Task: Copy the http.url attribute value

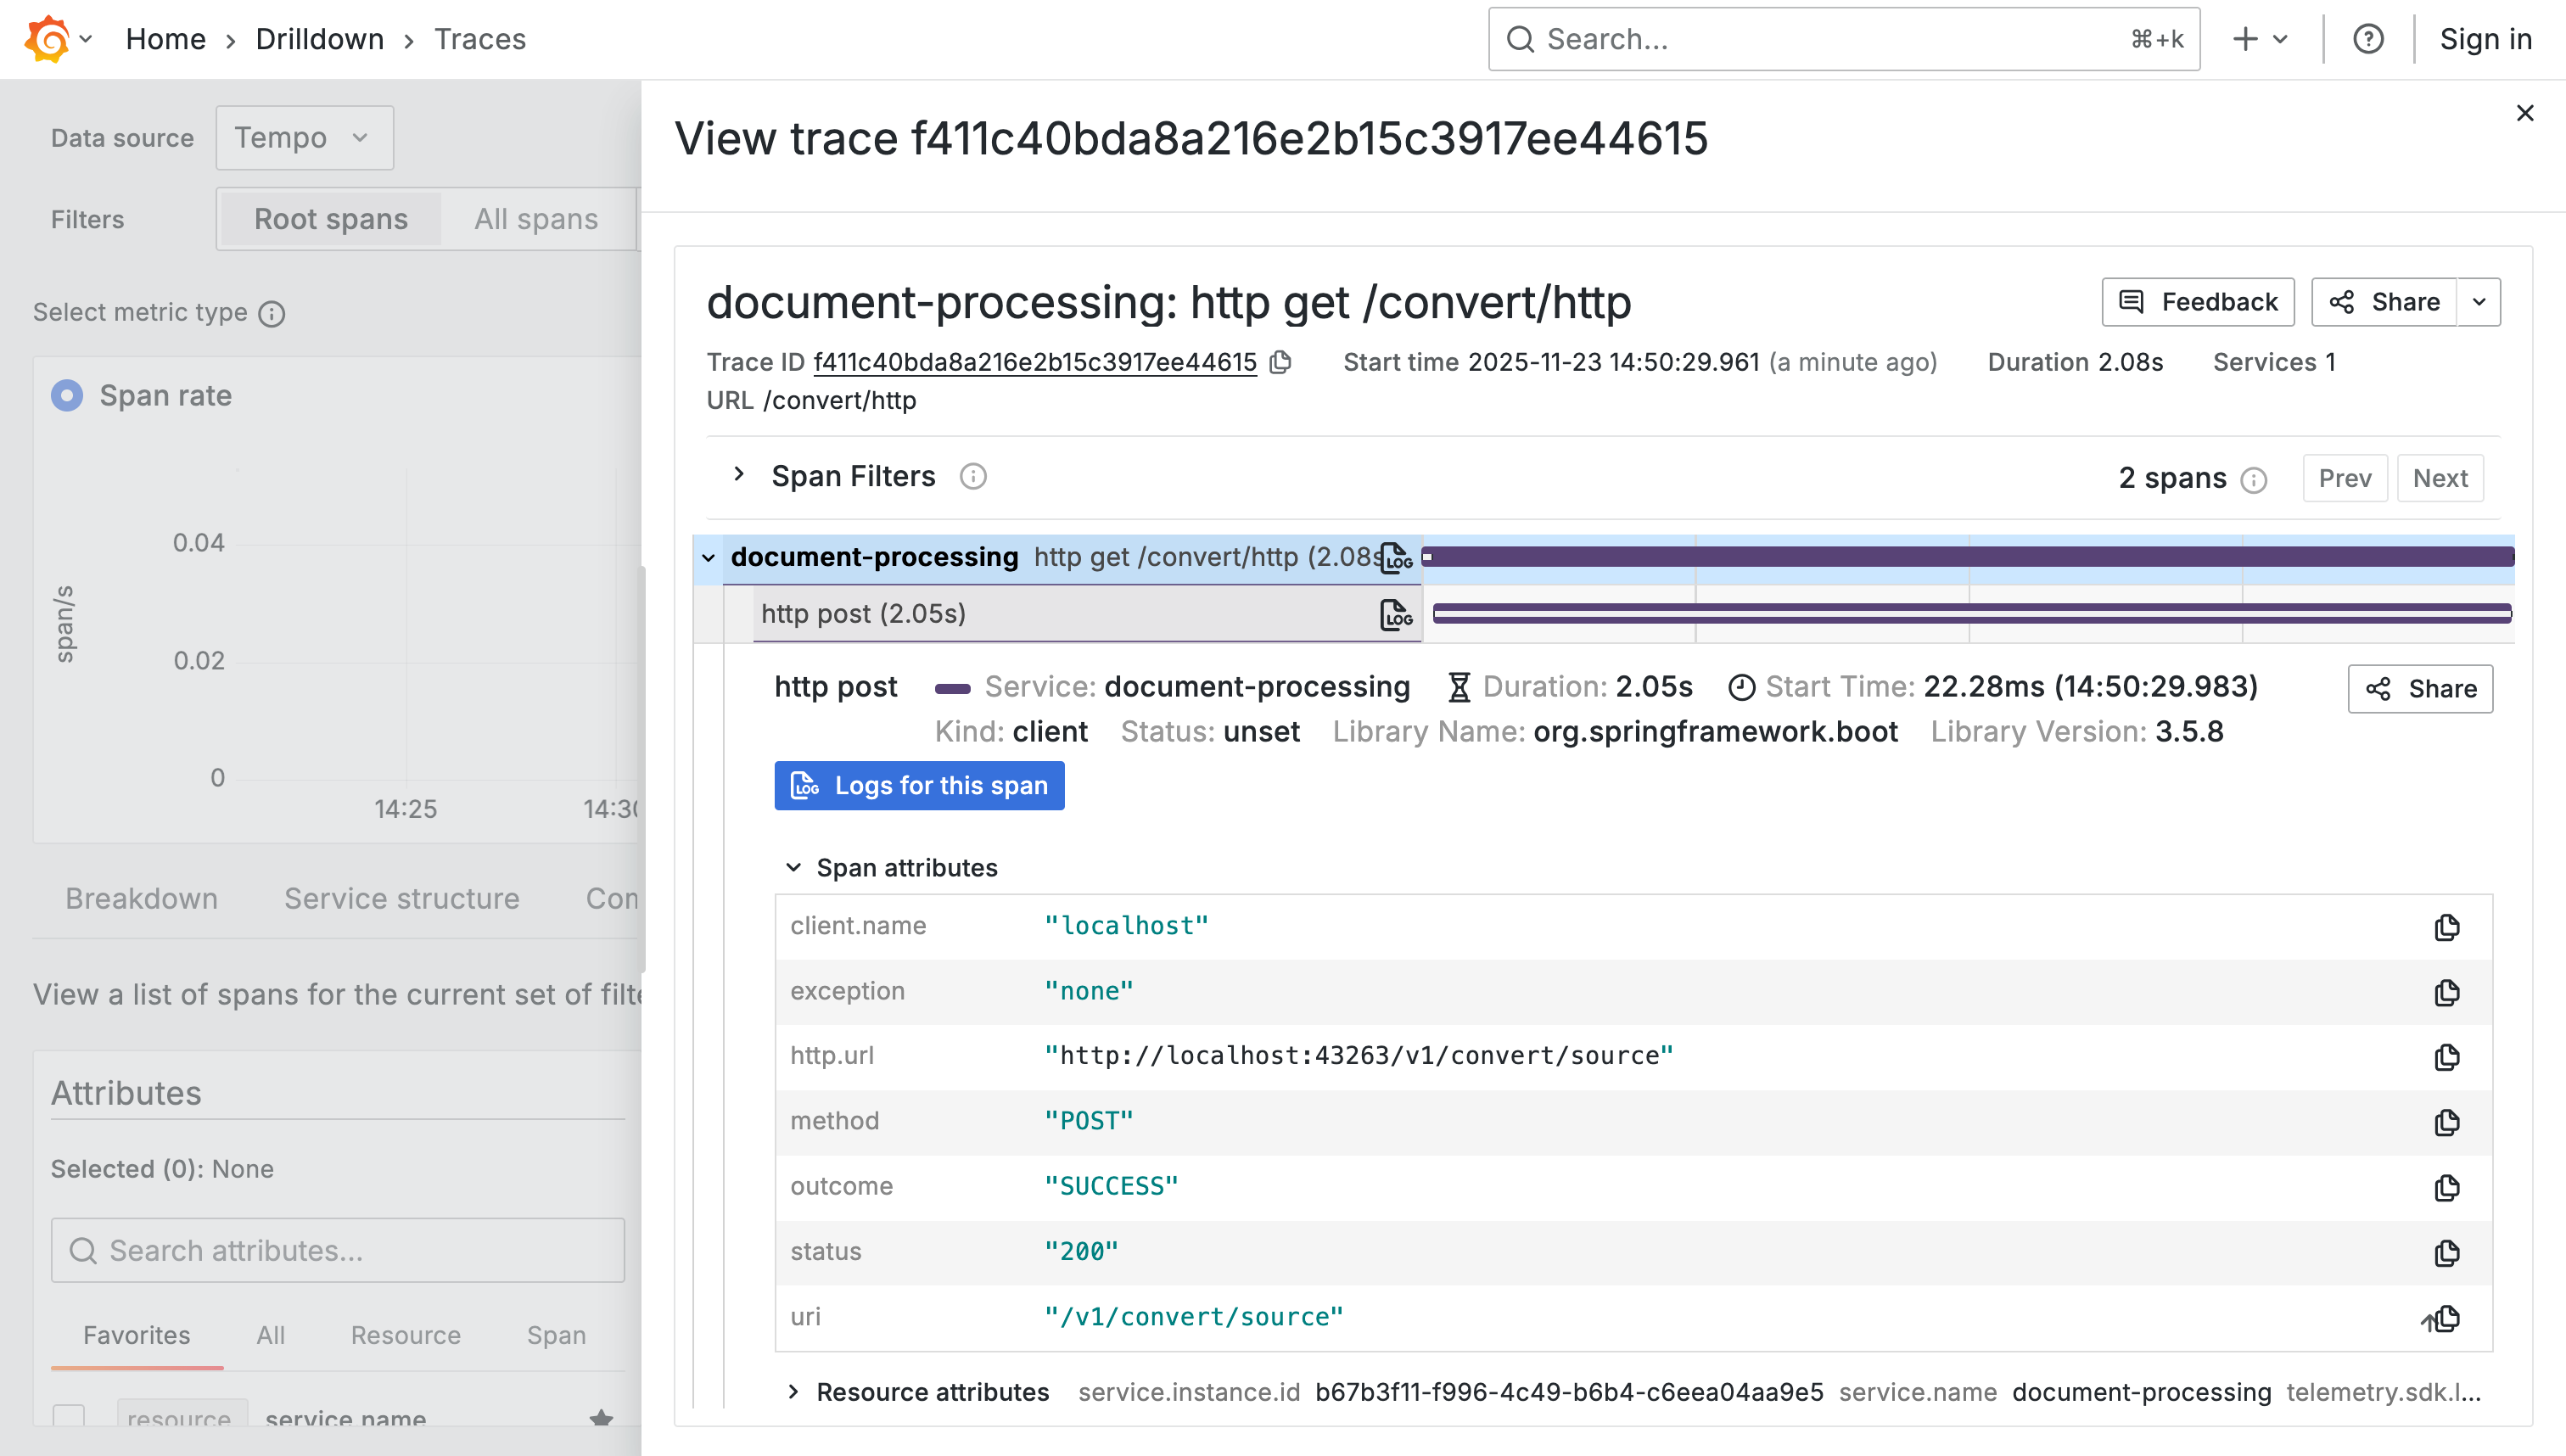Action: [x=2446, y=1056]
